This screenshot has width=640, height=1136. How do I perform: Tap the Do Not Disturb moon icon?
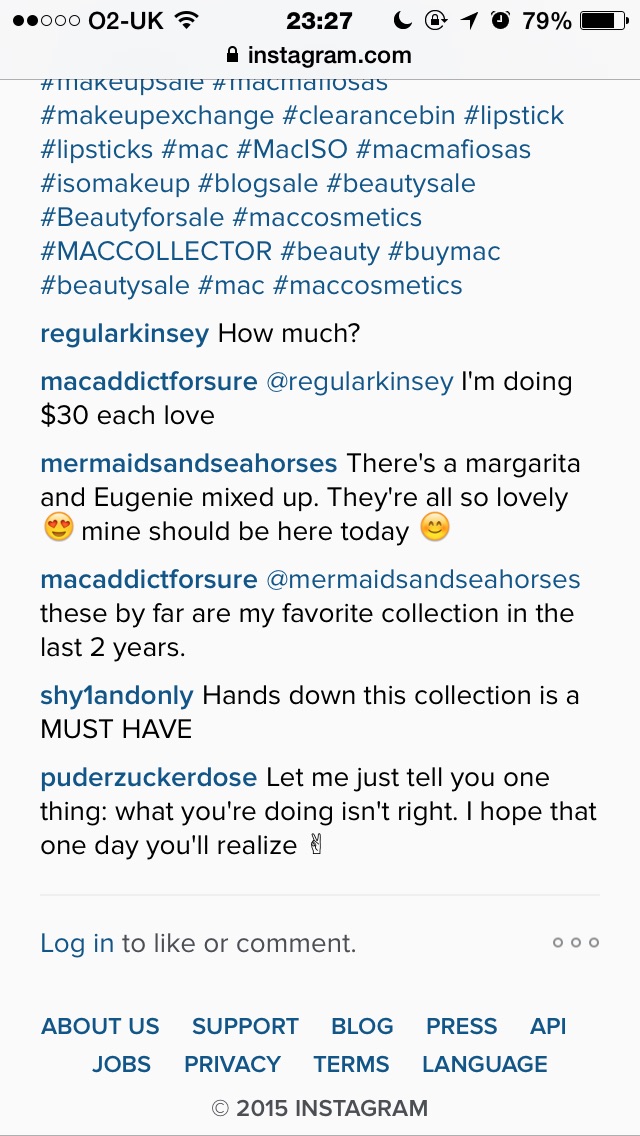pyautogui.click(x=402, y=21)
